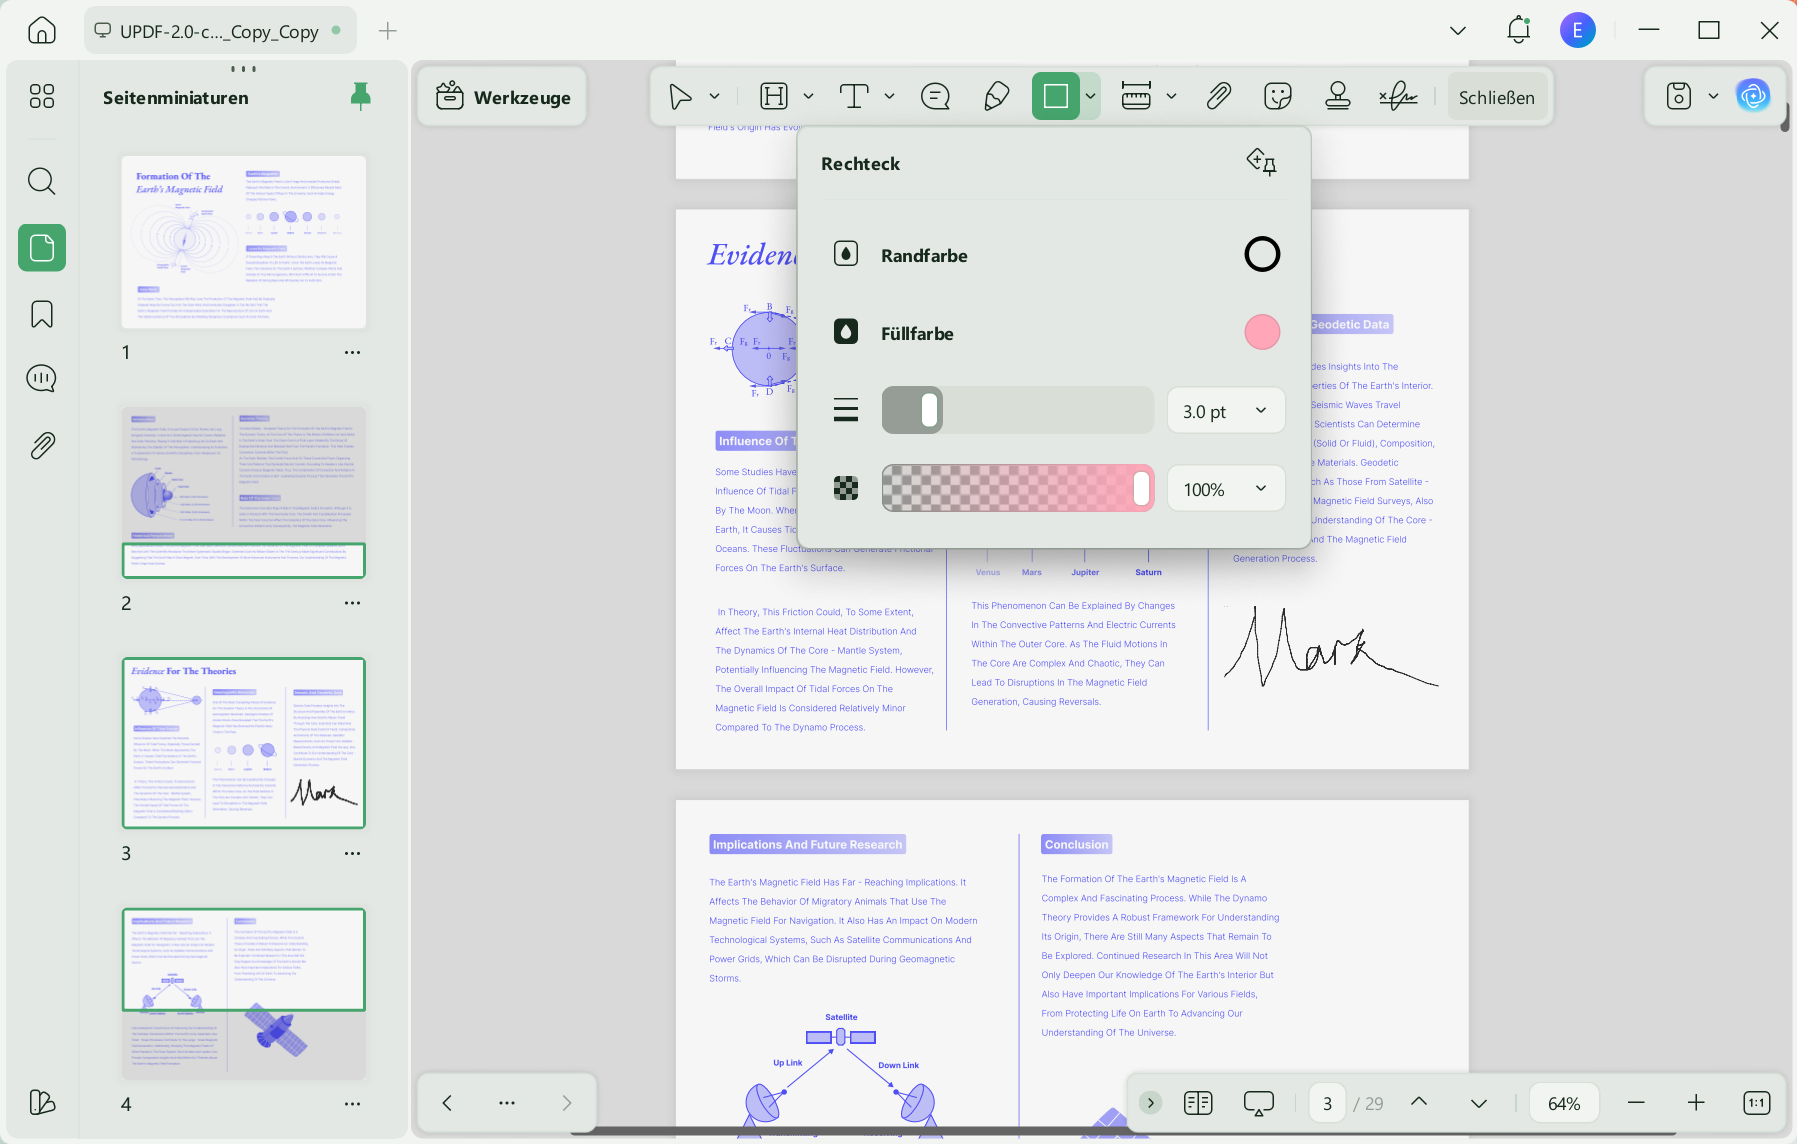Open options menu for page 1 thumbnail
Screen dimensions: 1797x1144
352,352
